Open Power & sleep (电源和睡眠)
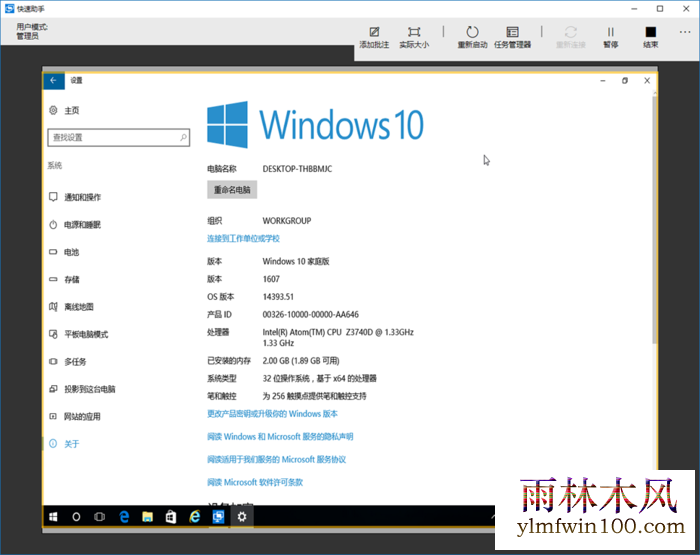The image size is (700, 555). click(75, 225)
